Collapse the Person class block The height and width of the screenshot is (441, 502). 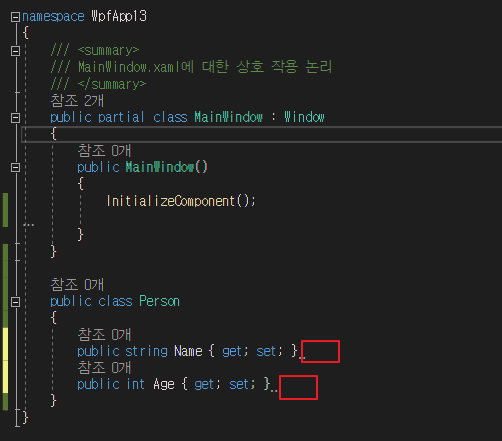pos(15,302)
